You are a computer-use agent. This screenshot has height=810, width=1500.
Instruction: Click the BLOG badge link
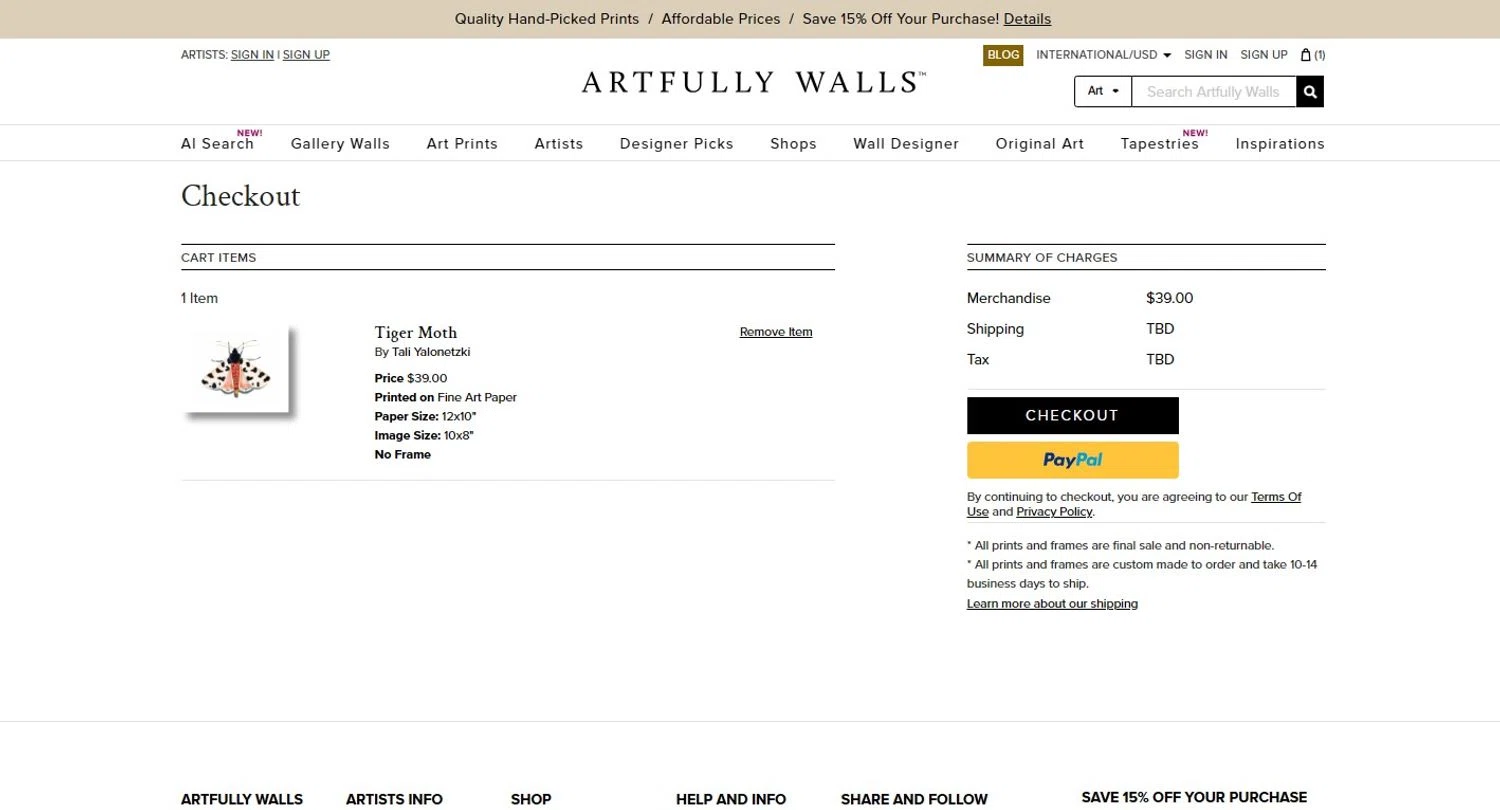(x=1003, y=55)
